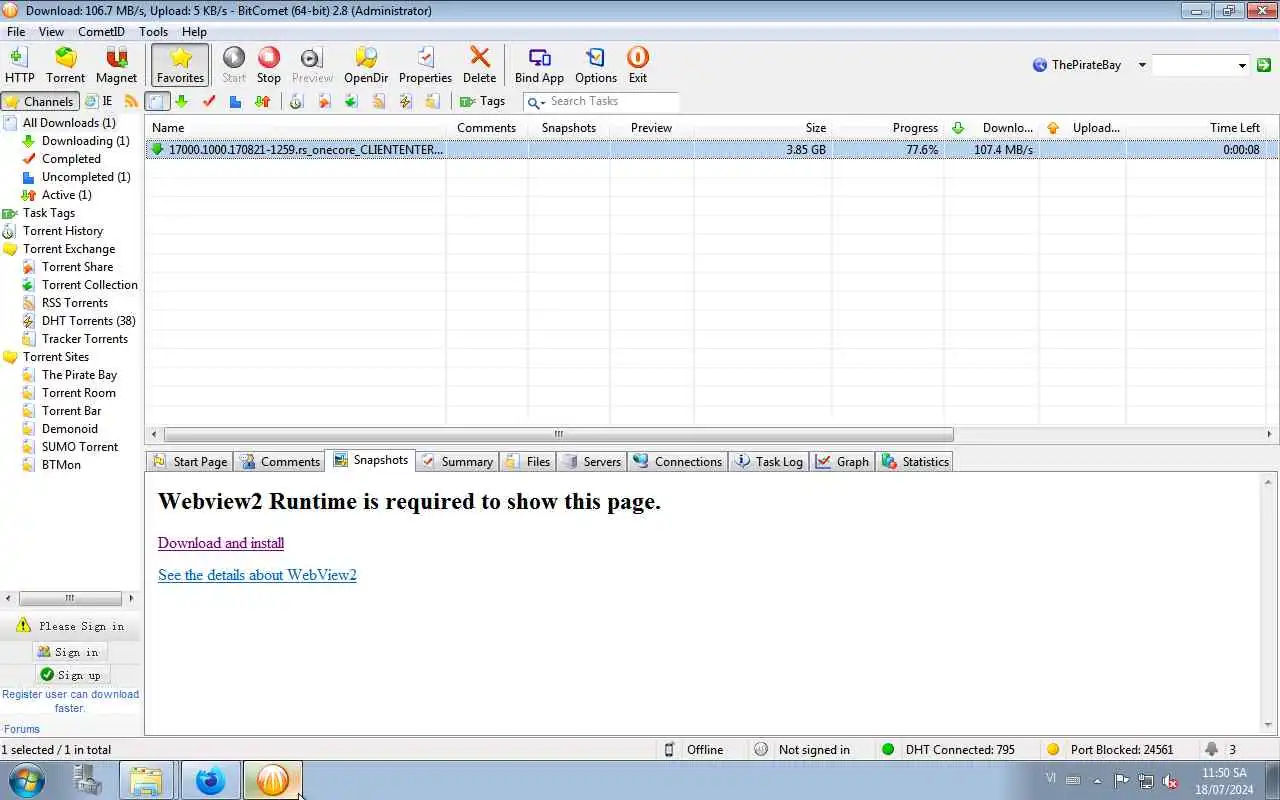Exit BitComet via toolbar icon
Viewport: 1280px width, 800px height.
point(637,65)
